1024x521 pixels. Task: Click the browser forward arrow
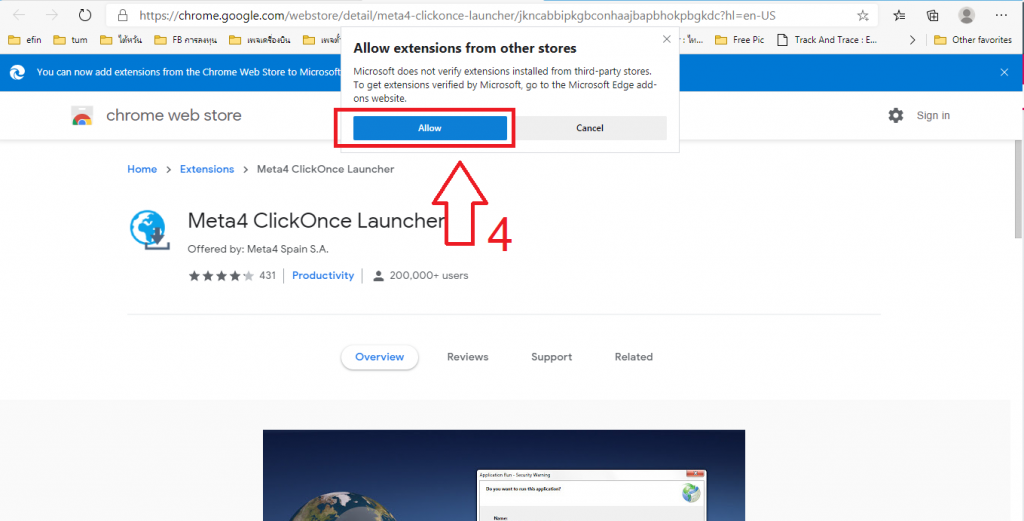[x=52, y=15]
